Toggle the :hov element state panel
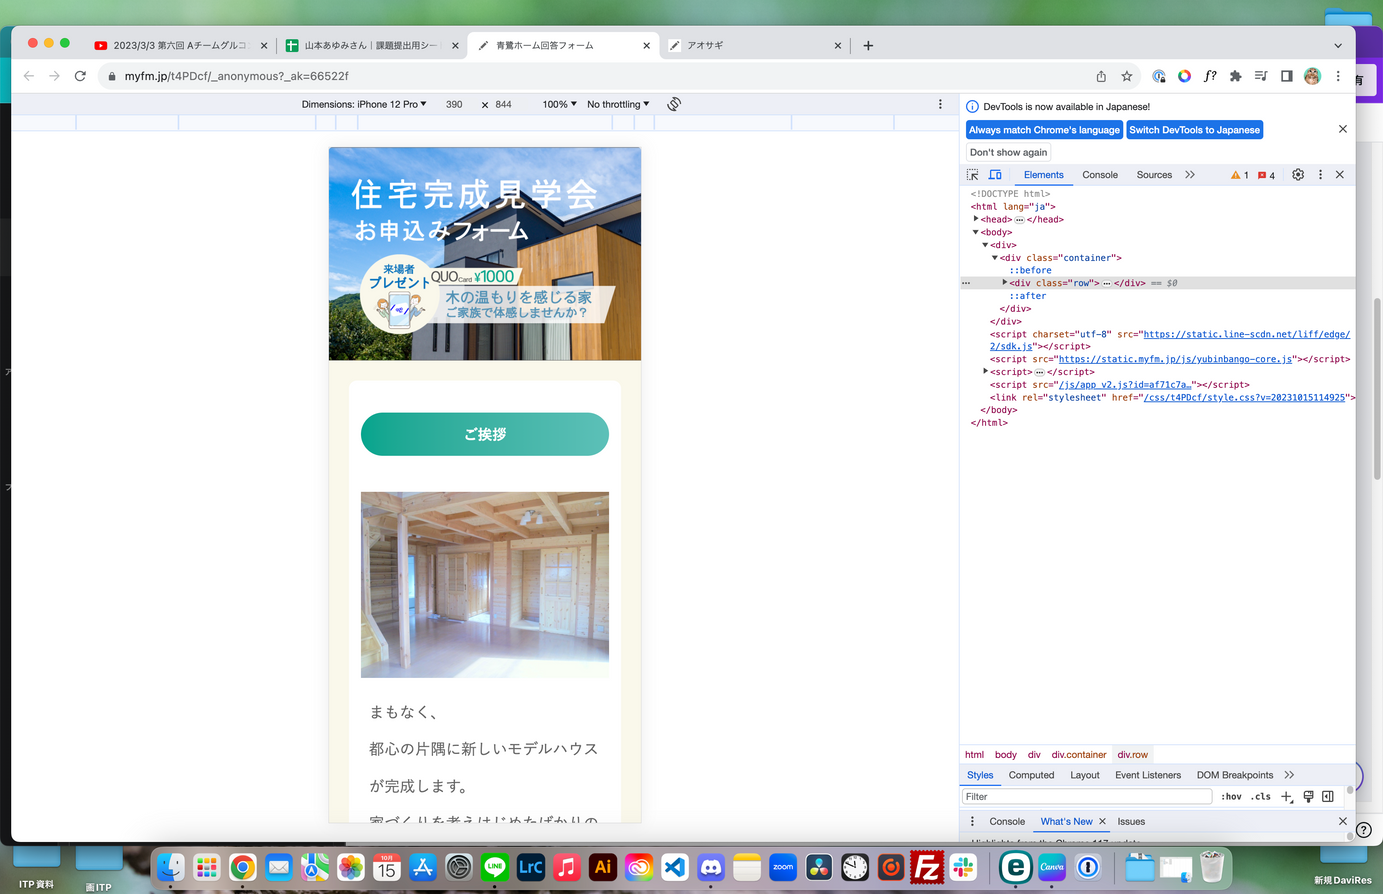Screen dimensions: 1383x894 pyautogui.click(x=1231, y=797)
